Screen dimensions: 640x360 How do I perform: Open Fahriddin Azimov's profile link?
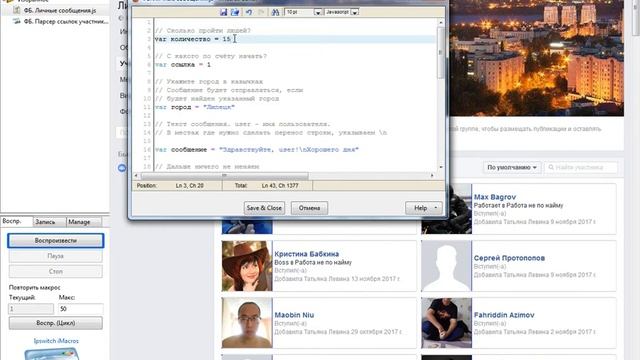click(504, 315)
